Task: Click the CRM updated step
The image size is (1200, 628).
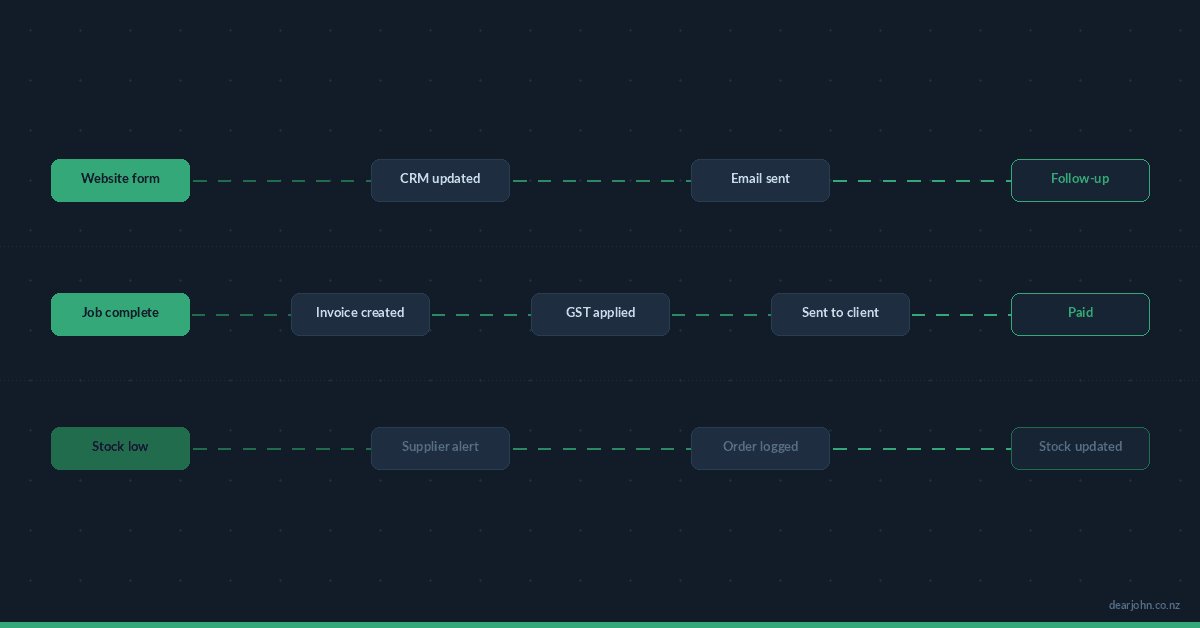Action: [440, 180]
